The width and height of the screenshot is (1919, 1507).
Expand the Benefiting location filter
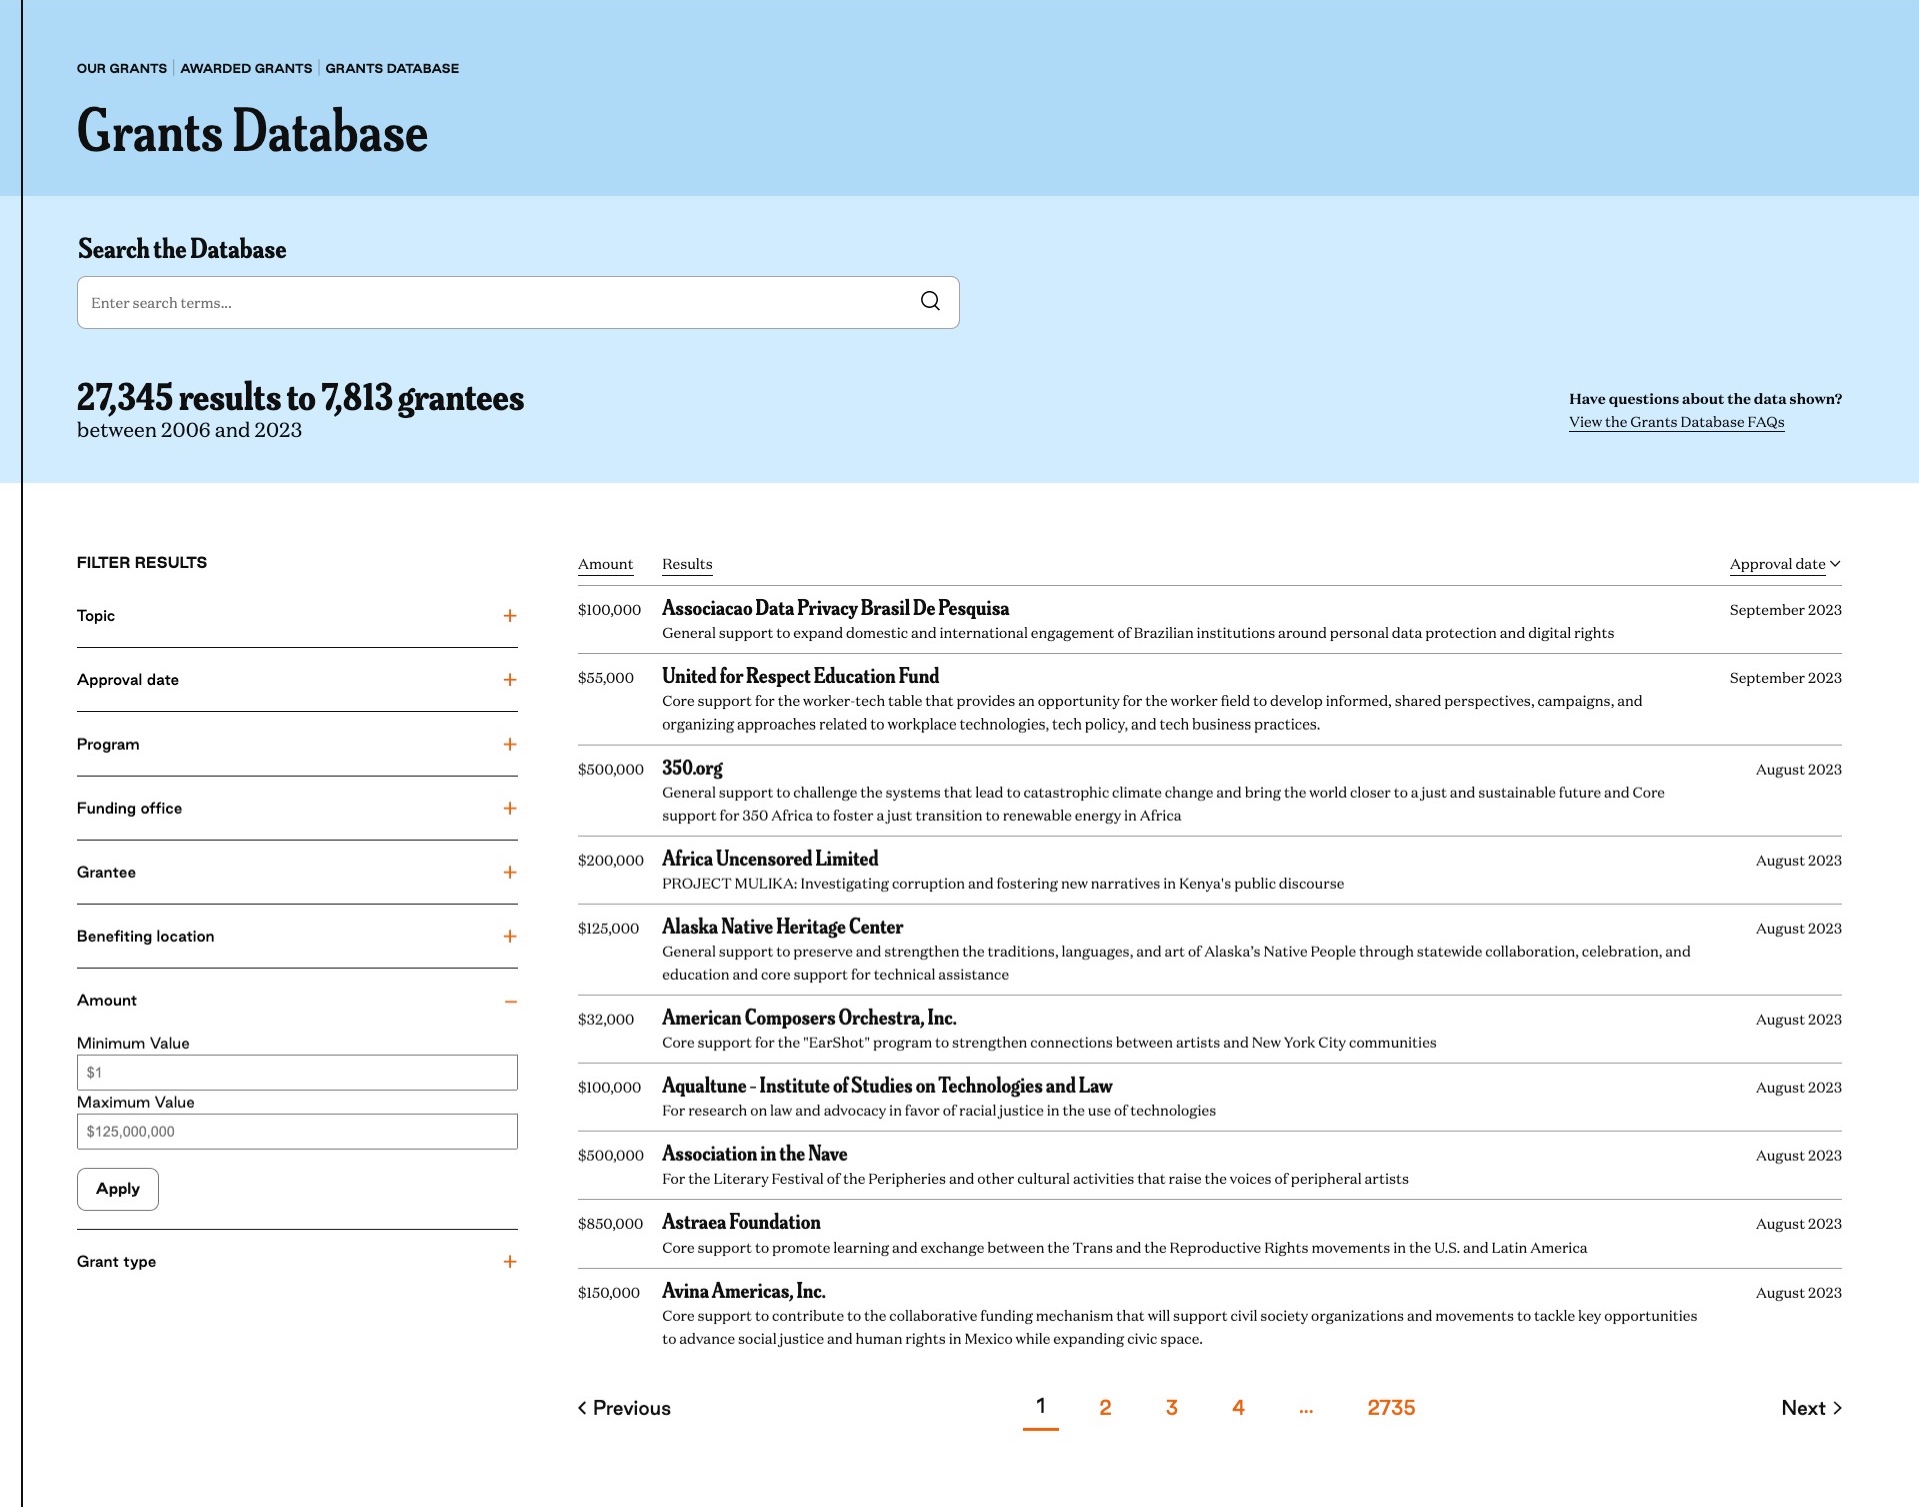pos(509,936)
